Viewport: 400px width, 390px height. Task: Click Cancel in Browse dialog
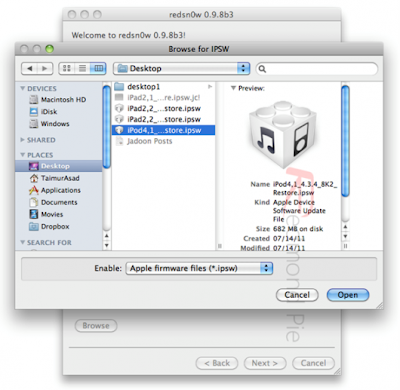point(297,295)
